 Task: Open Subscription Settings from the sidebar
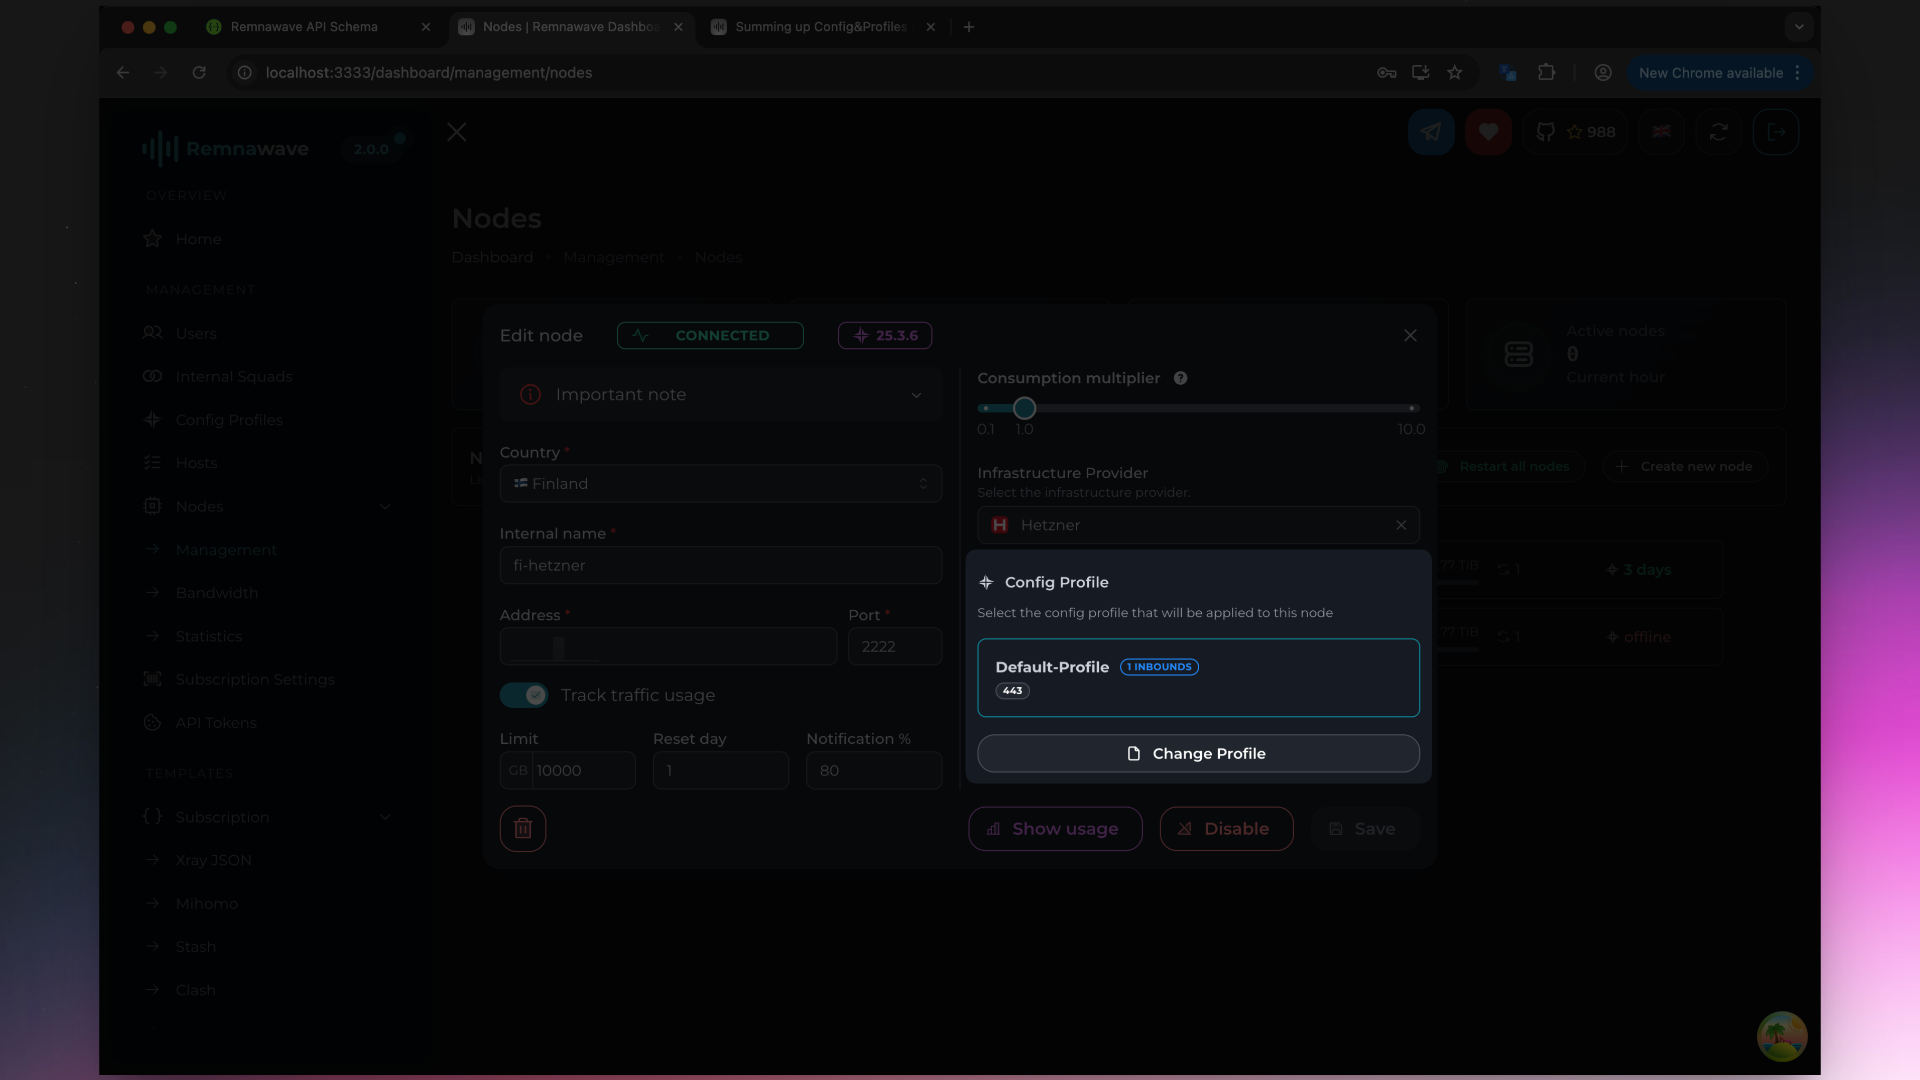[x=255, y=679]
